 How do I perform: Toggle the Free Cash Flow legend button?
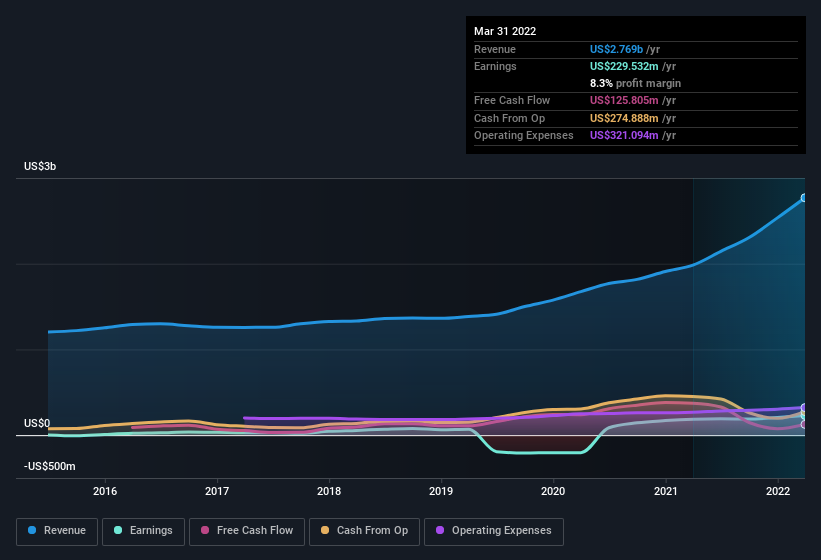coord(247,531)
